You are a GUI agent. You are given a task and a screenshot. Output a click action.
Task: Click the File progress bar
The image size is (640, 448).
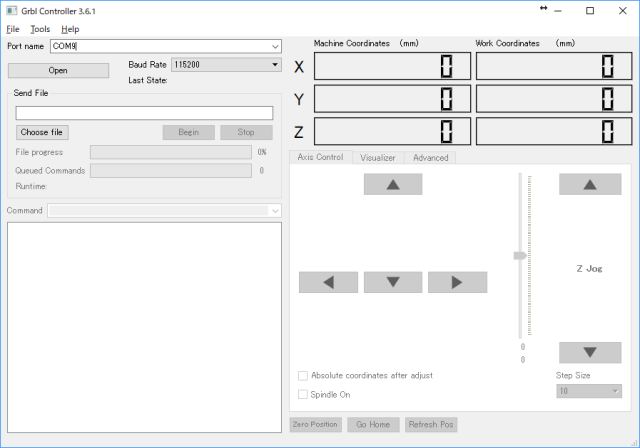(171, 152)
